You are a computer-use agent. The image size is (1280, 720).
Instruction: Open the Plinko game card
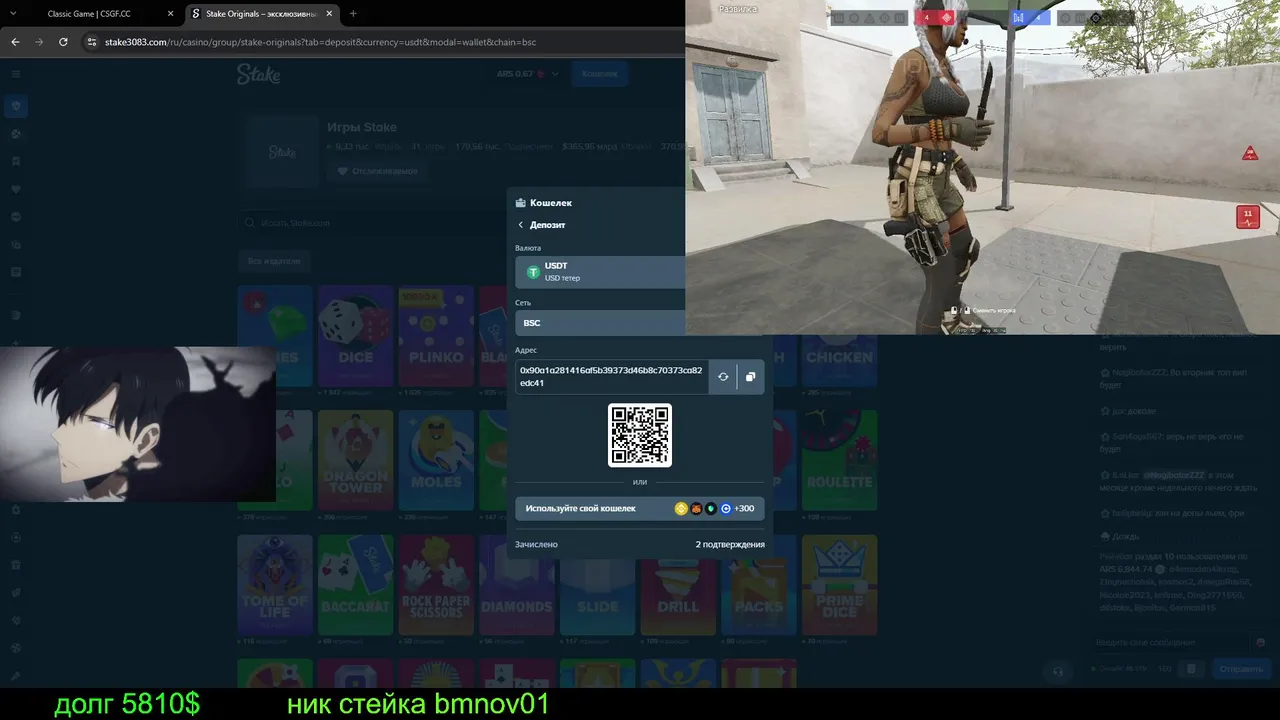(436, 335)
